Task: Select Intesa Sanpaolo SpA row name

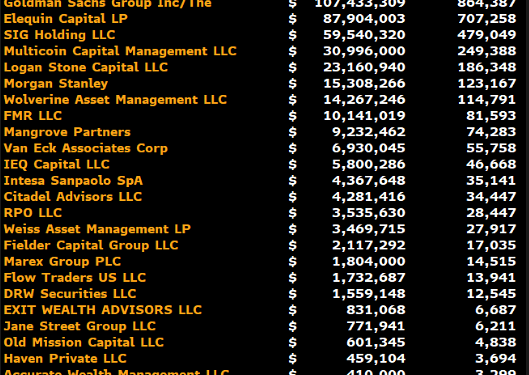Action: tap(73, 181)
